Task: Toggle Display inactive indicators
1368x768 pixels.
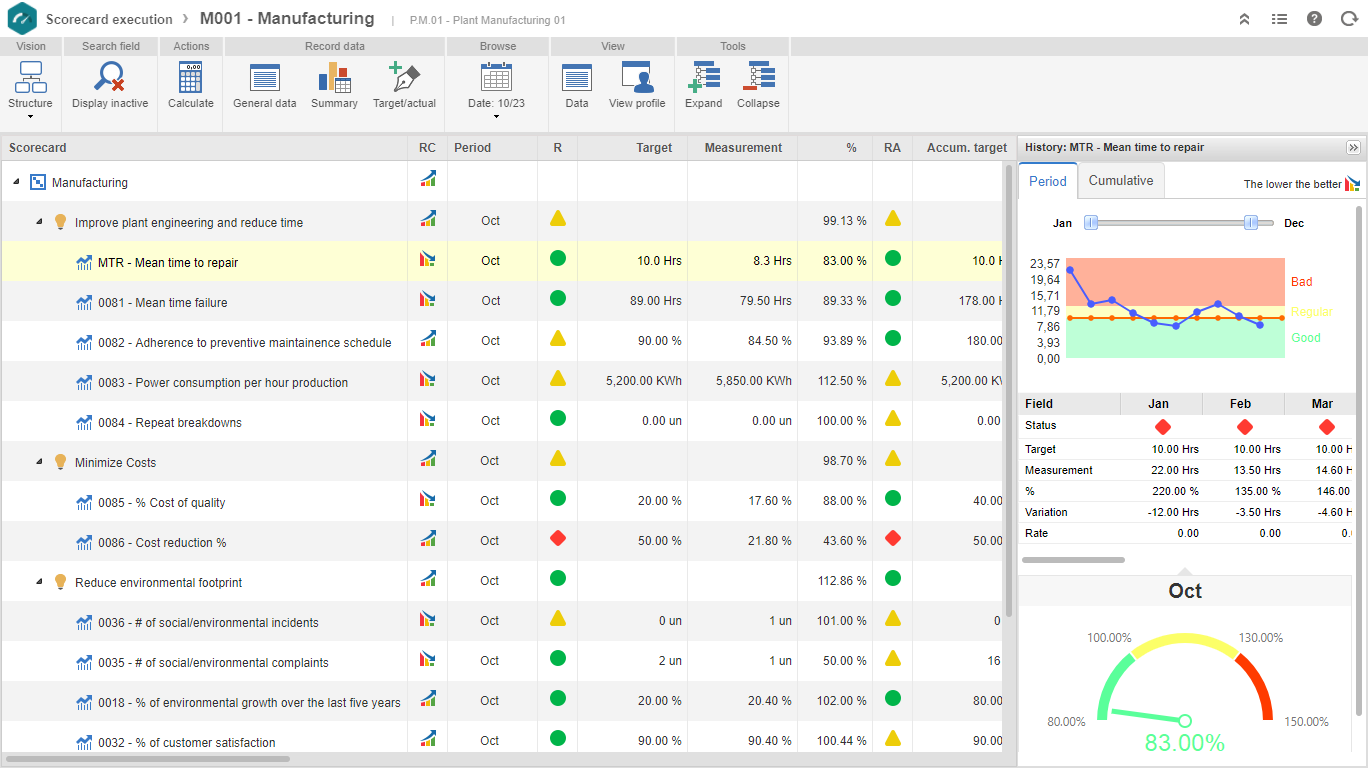Action: (x=110, y=85)
